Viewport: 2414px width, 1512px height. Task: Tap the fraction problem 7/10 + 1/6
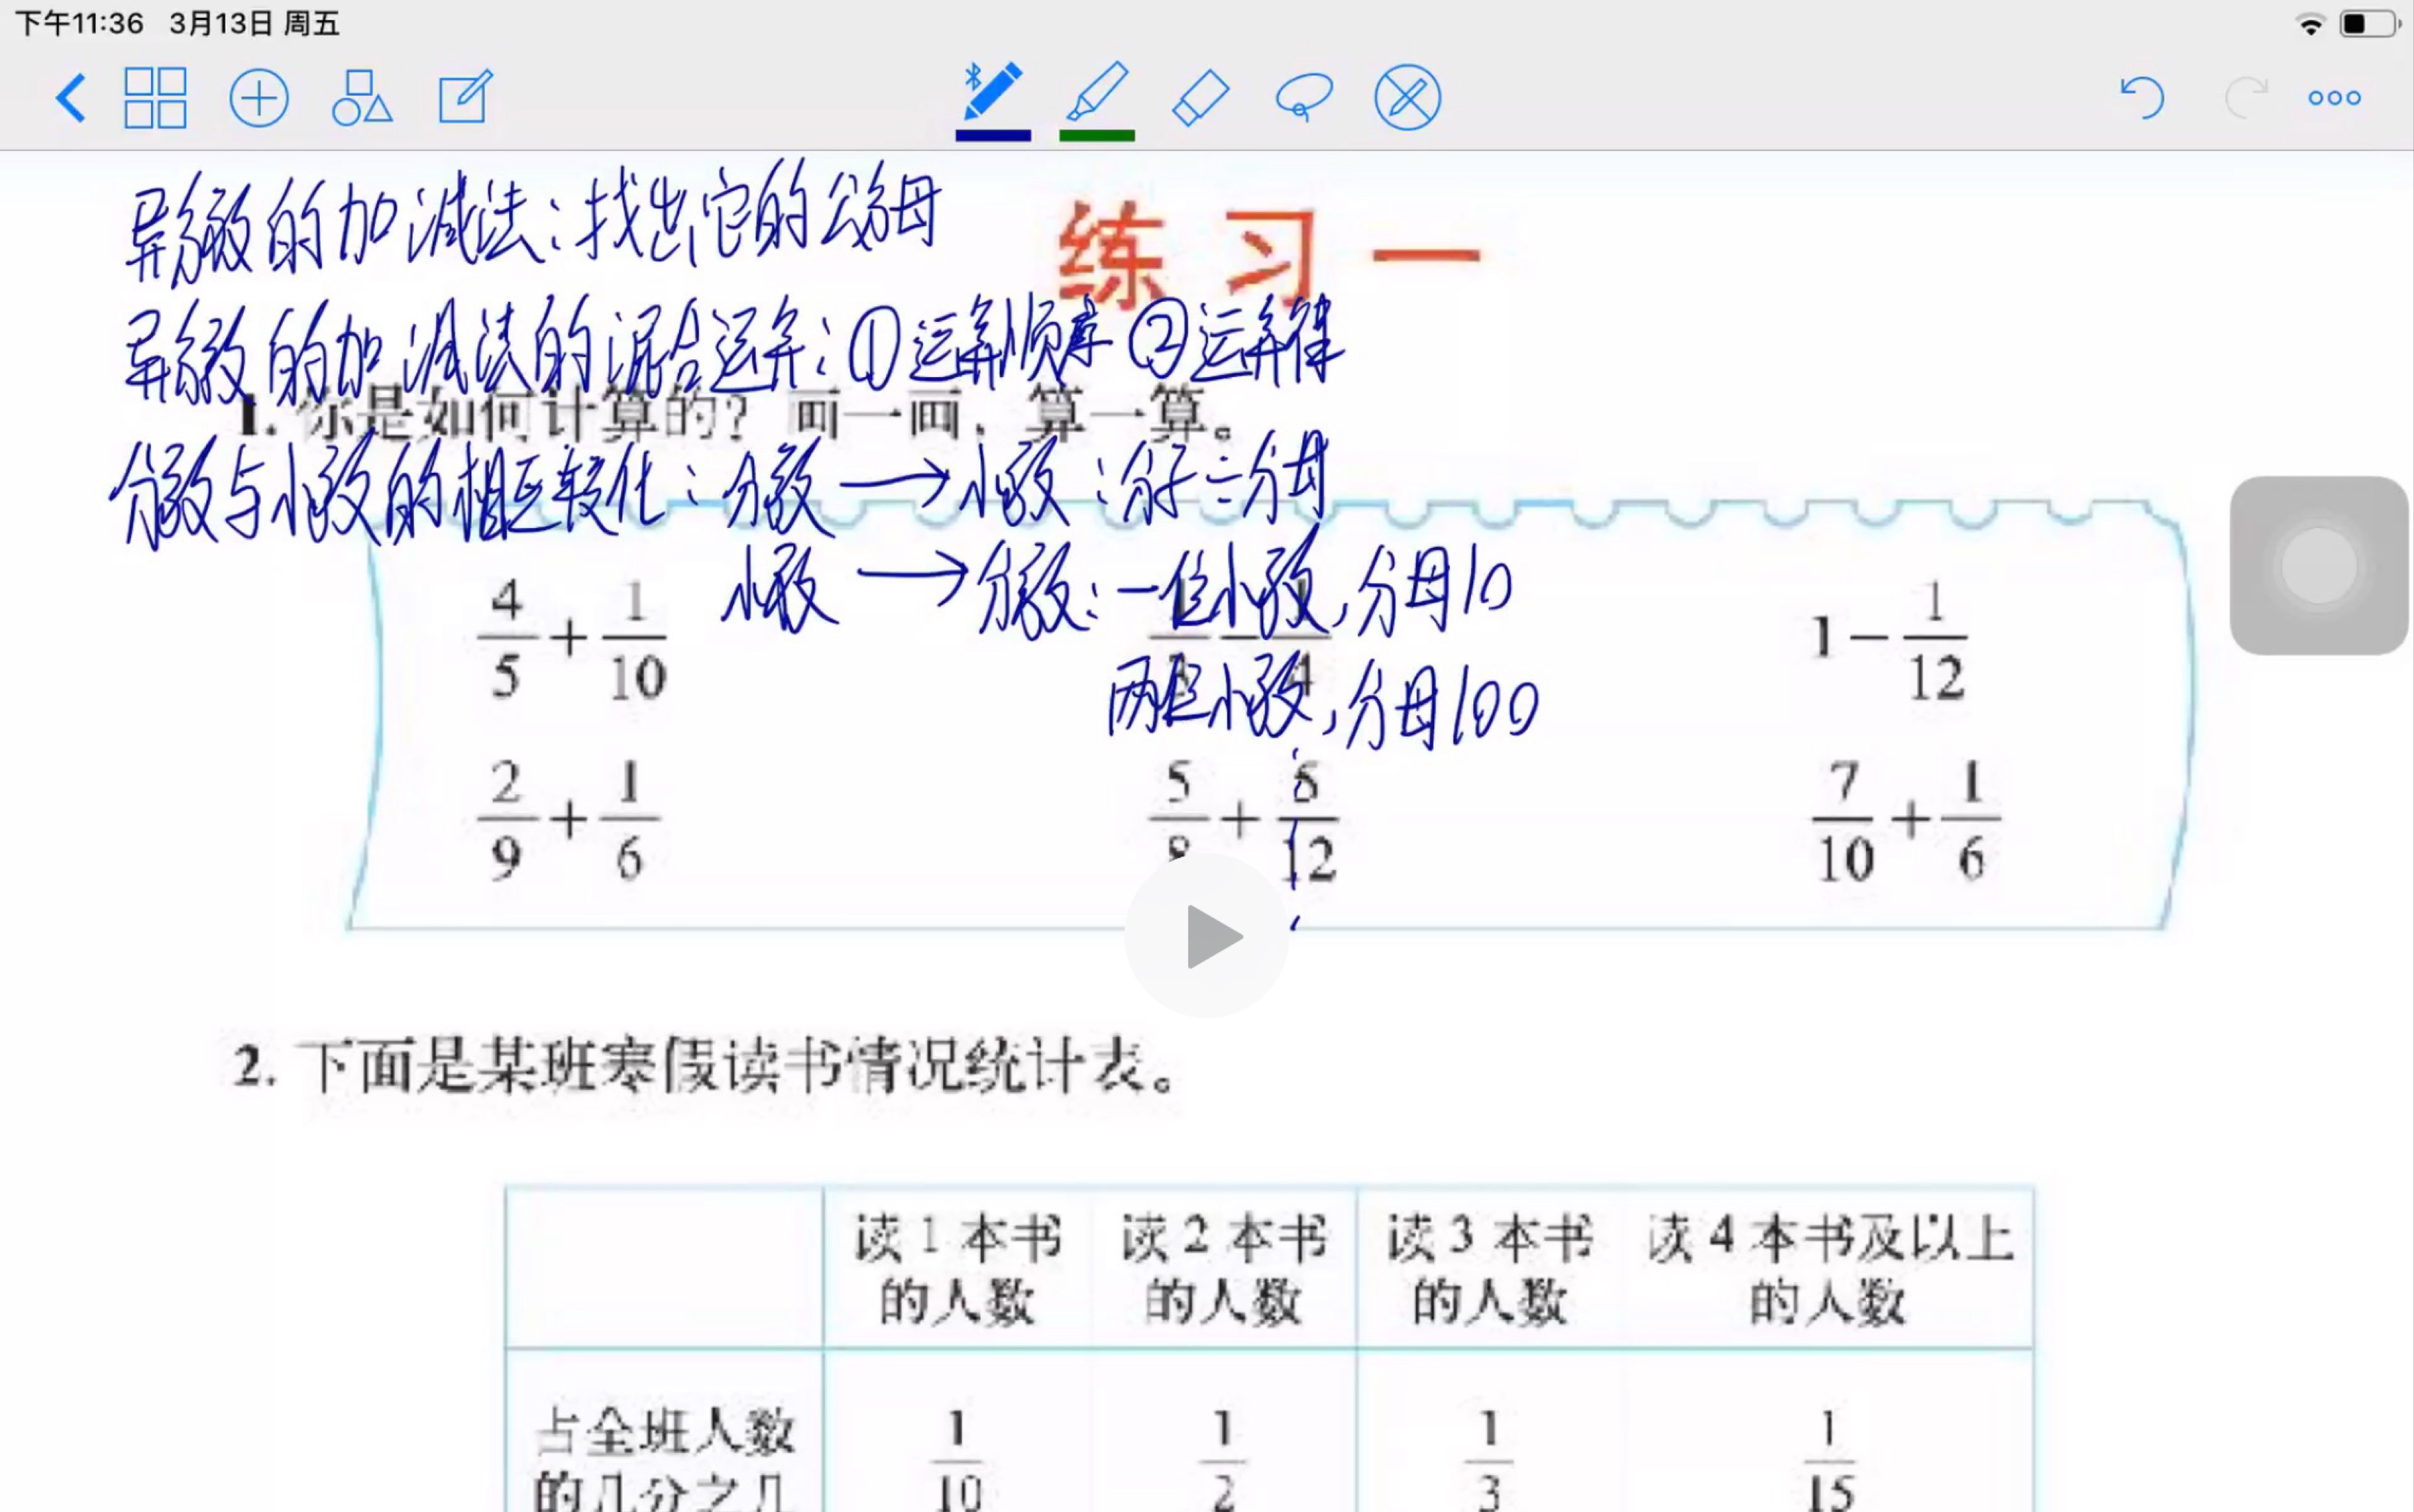1906,820
